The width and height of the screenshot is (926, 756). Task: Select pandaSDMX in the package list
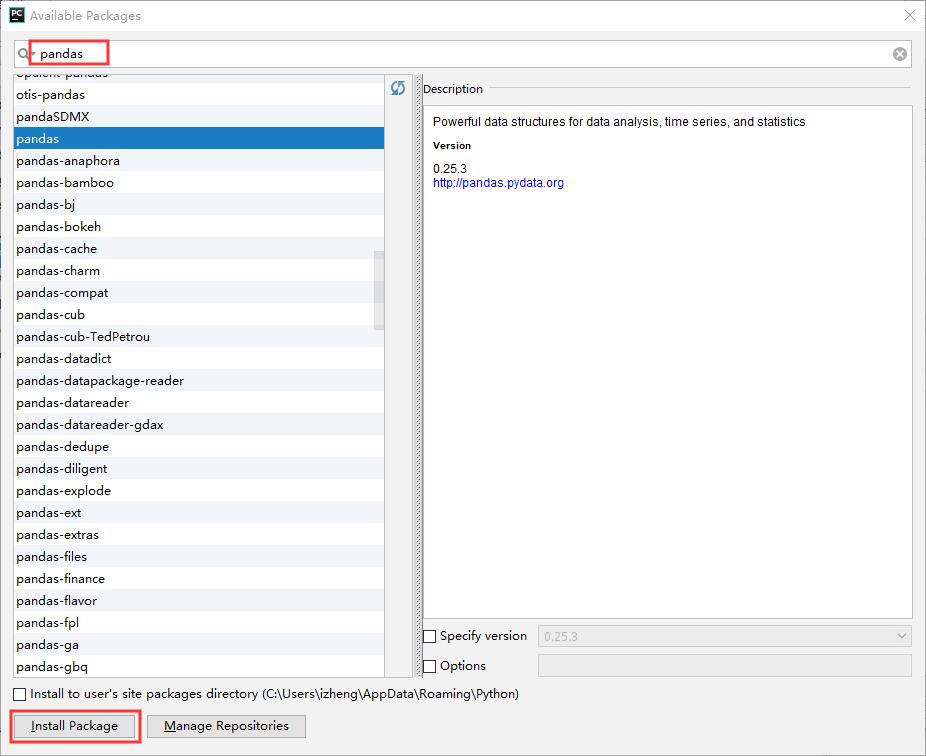(x=198, y=116)
